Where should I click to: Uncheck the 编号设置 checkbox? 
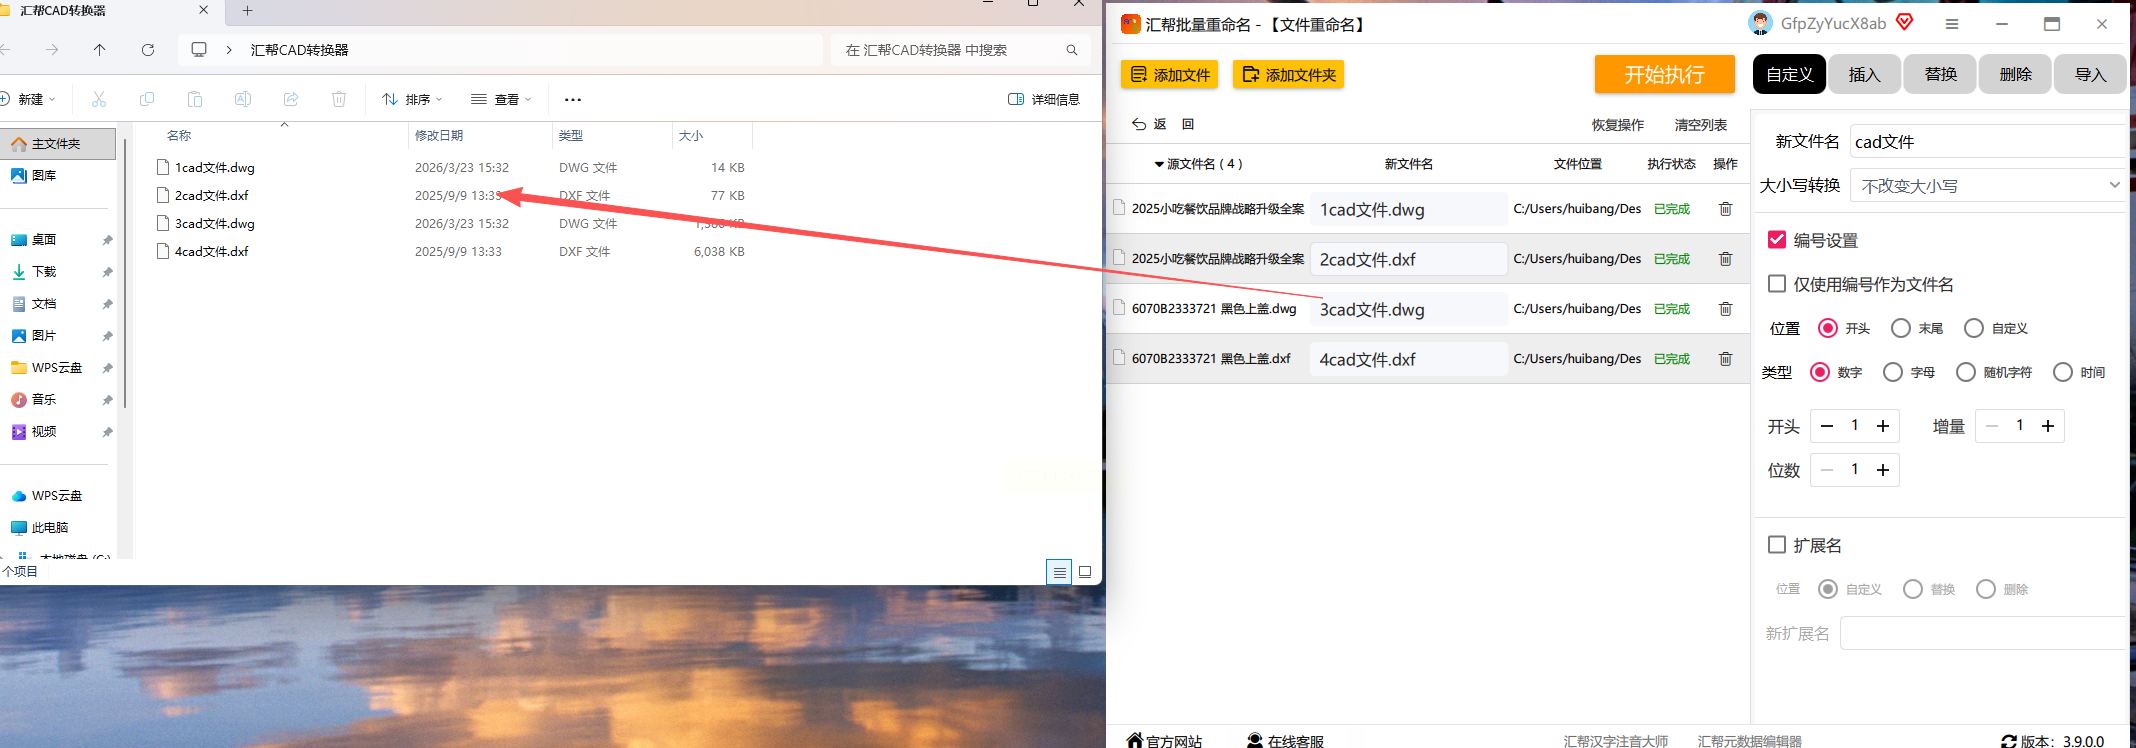[1777, 240]
